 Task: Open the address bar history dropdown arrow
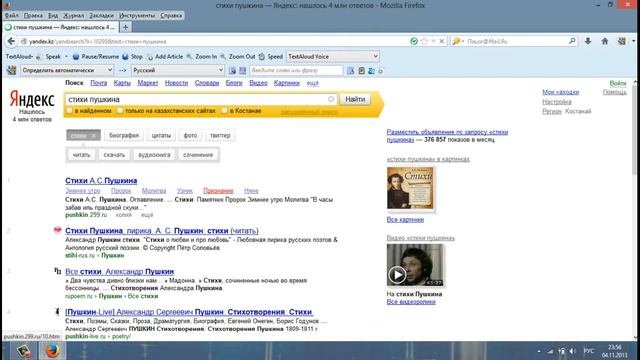(x=433, y=41)
